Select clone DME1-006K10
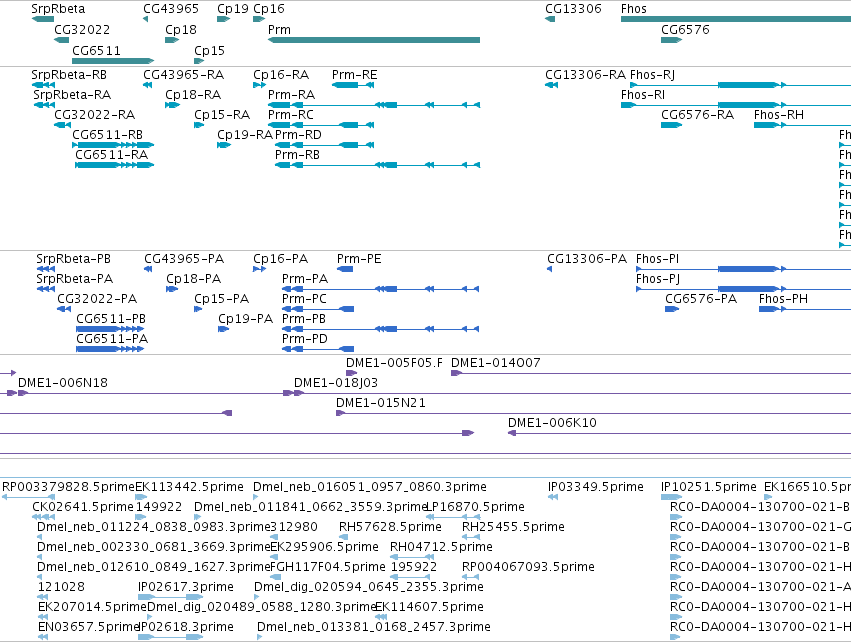 552,423
